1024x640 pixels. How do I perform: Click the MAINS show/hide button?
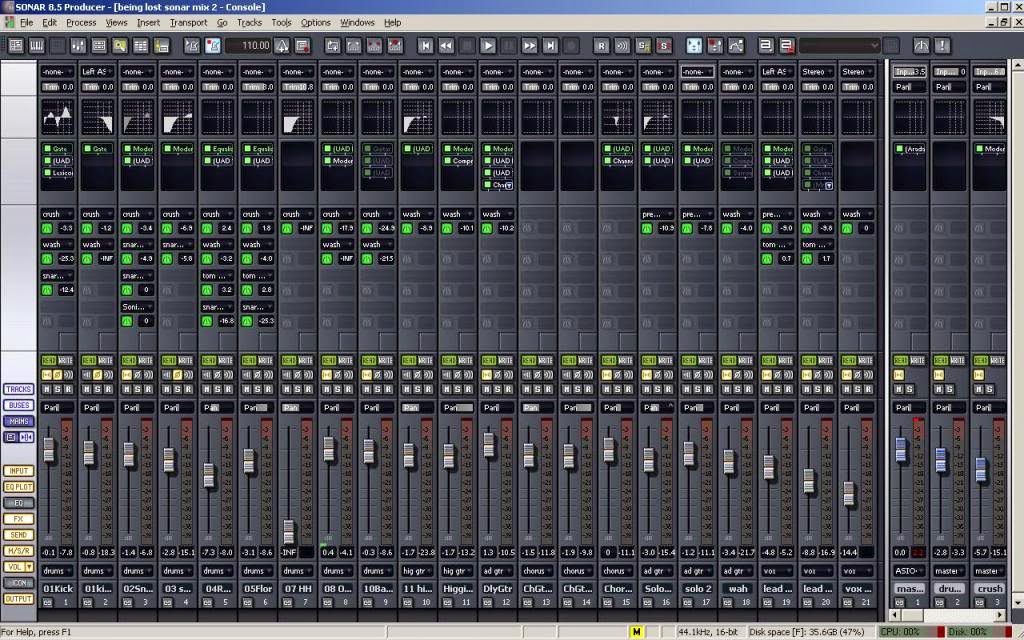click(x=18, y=421)
